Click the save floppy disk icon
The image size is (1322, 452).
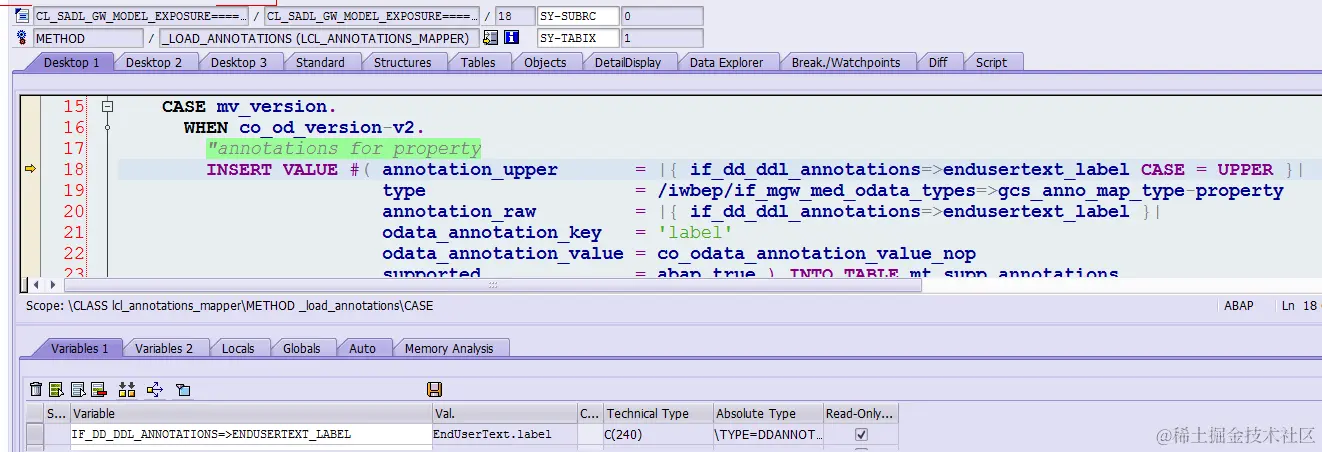434,389
